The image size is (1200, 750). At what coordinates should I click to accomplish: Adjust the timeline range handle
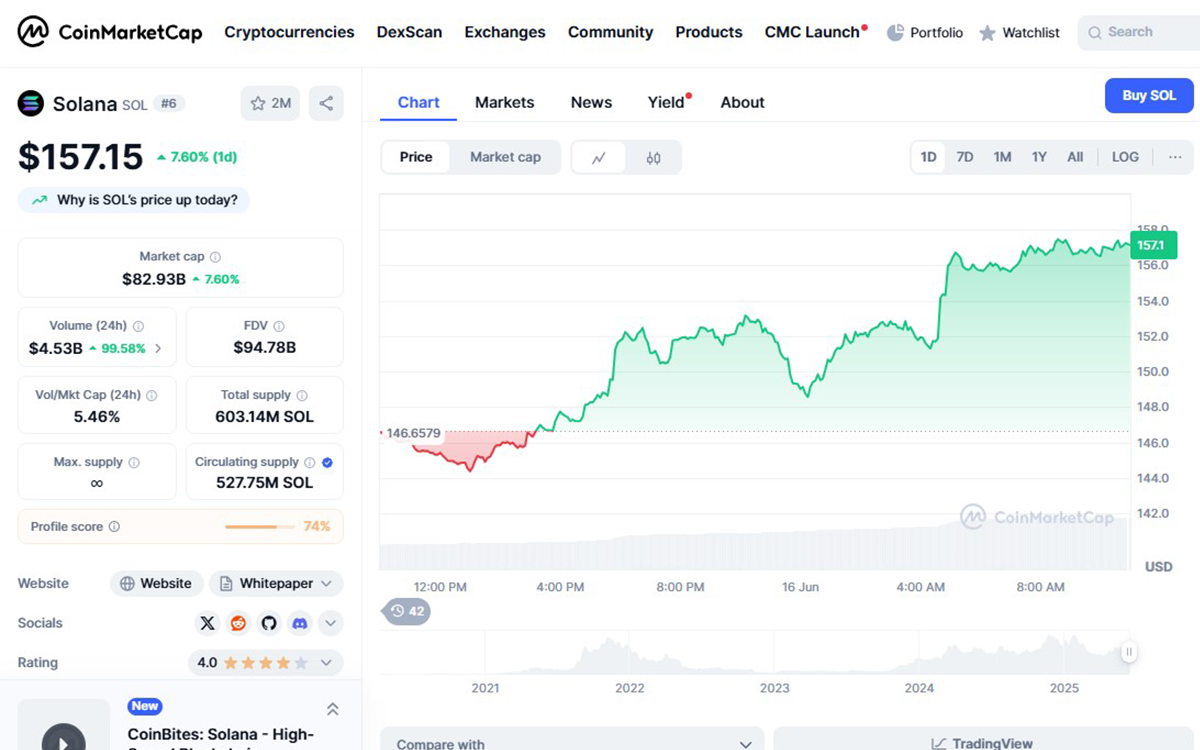[1129, 652]
